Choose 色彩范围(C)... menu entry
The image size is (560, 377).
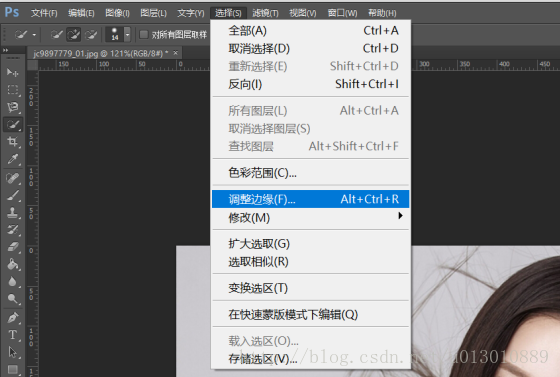tap(311, 173)
